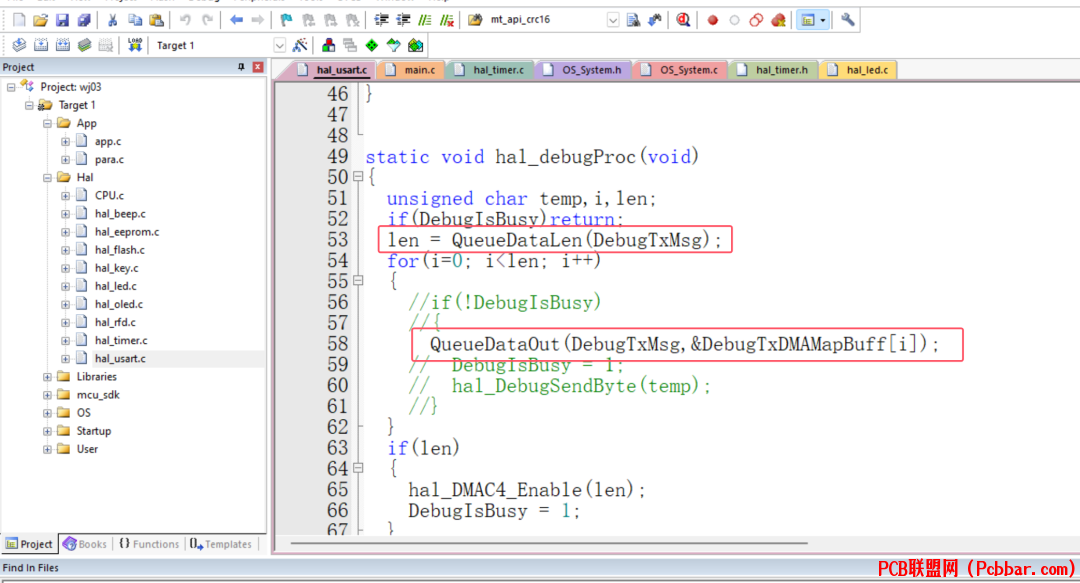Switch to the hal_led.c tab
The image size is (1080, 583).
[x=859, y=70]
